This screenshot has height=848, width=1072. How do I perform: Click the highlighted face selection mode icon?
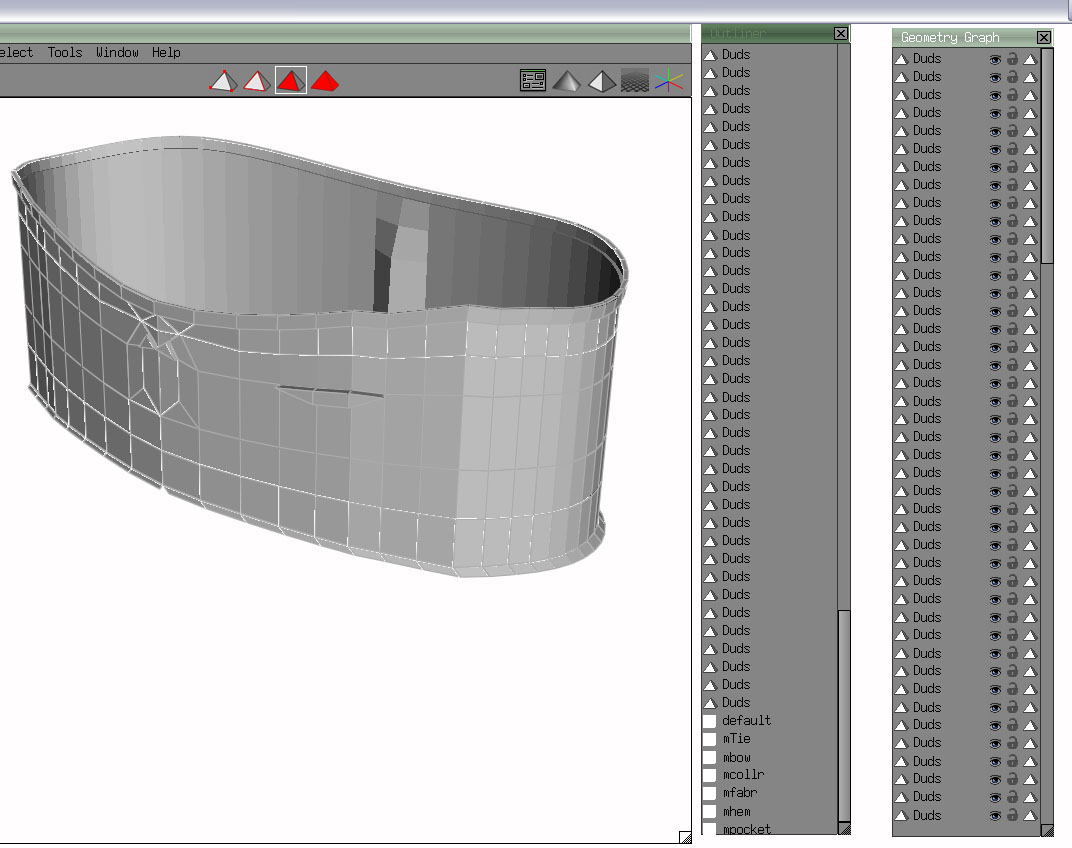pyautogui.click(x=291, y=81)
